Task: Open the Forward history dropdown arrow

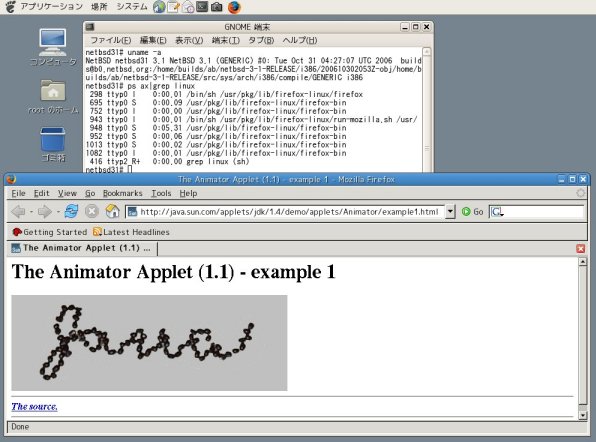Action: tap(58, 212)
